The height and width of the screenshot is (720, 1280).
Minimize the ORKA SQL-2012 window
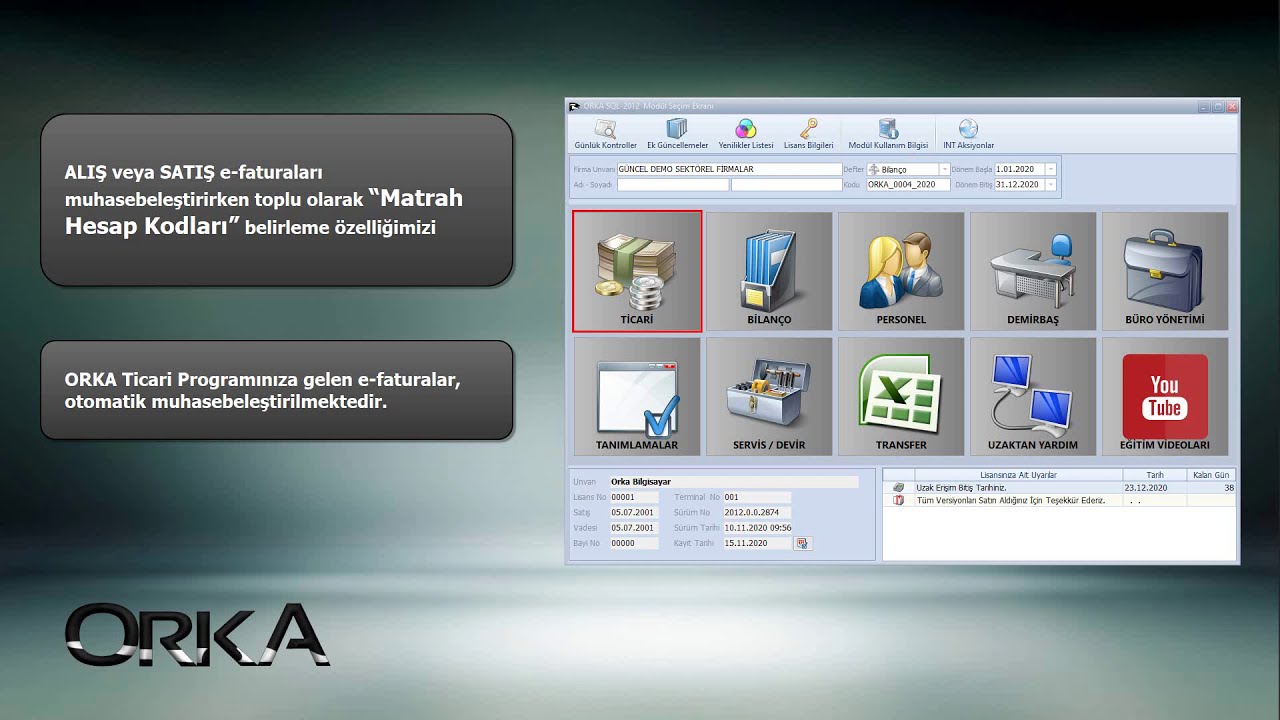tap(1204, 106)
